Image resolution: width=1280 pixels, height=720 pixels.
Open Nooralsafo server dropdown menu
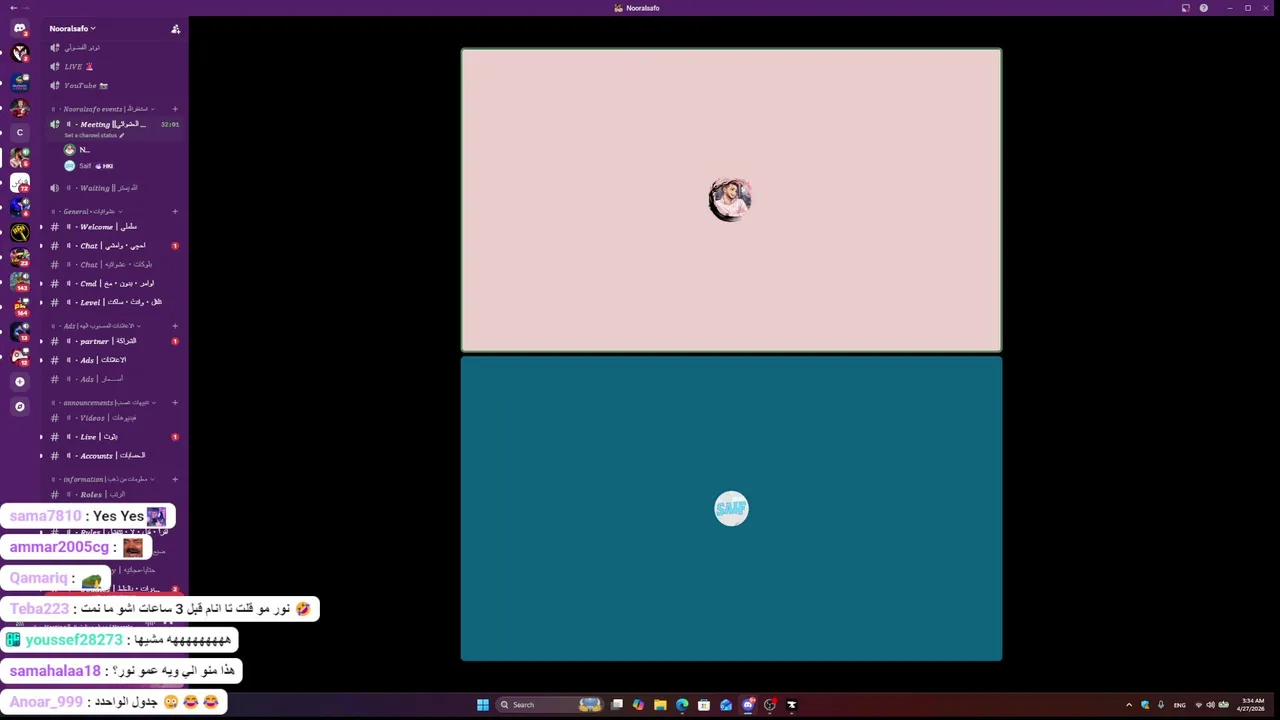tap(73, 29)
